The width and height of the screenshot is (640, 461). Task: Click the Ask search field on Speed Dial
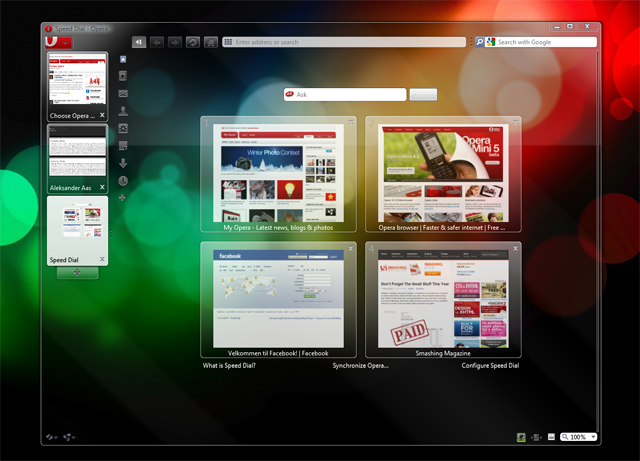[x=345, y=94]
